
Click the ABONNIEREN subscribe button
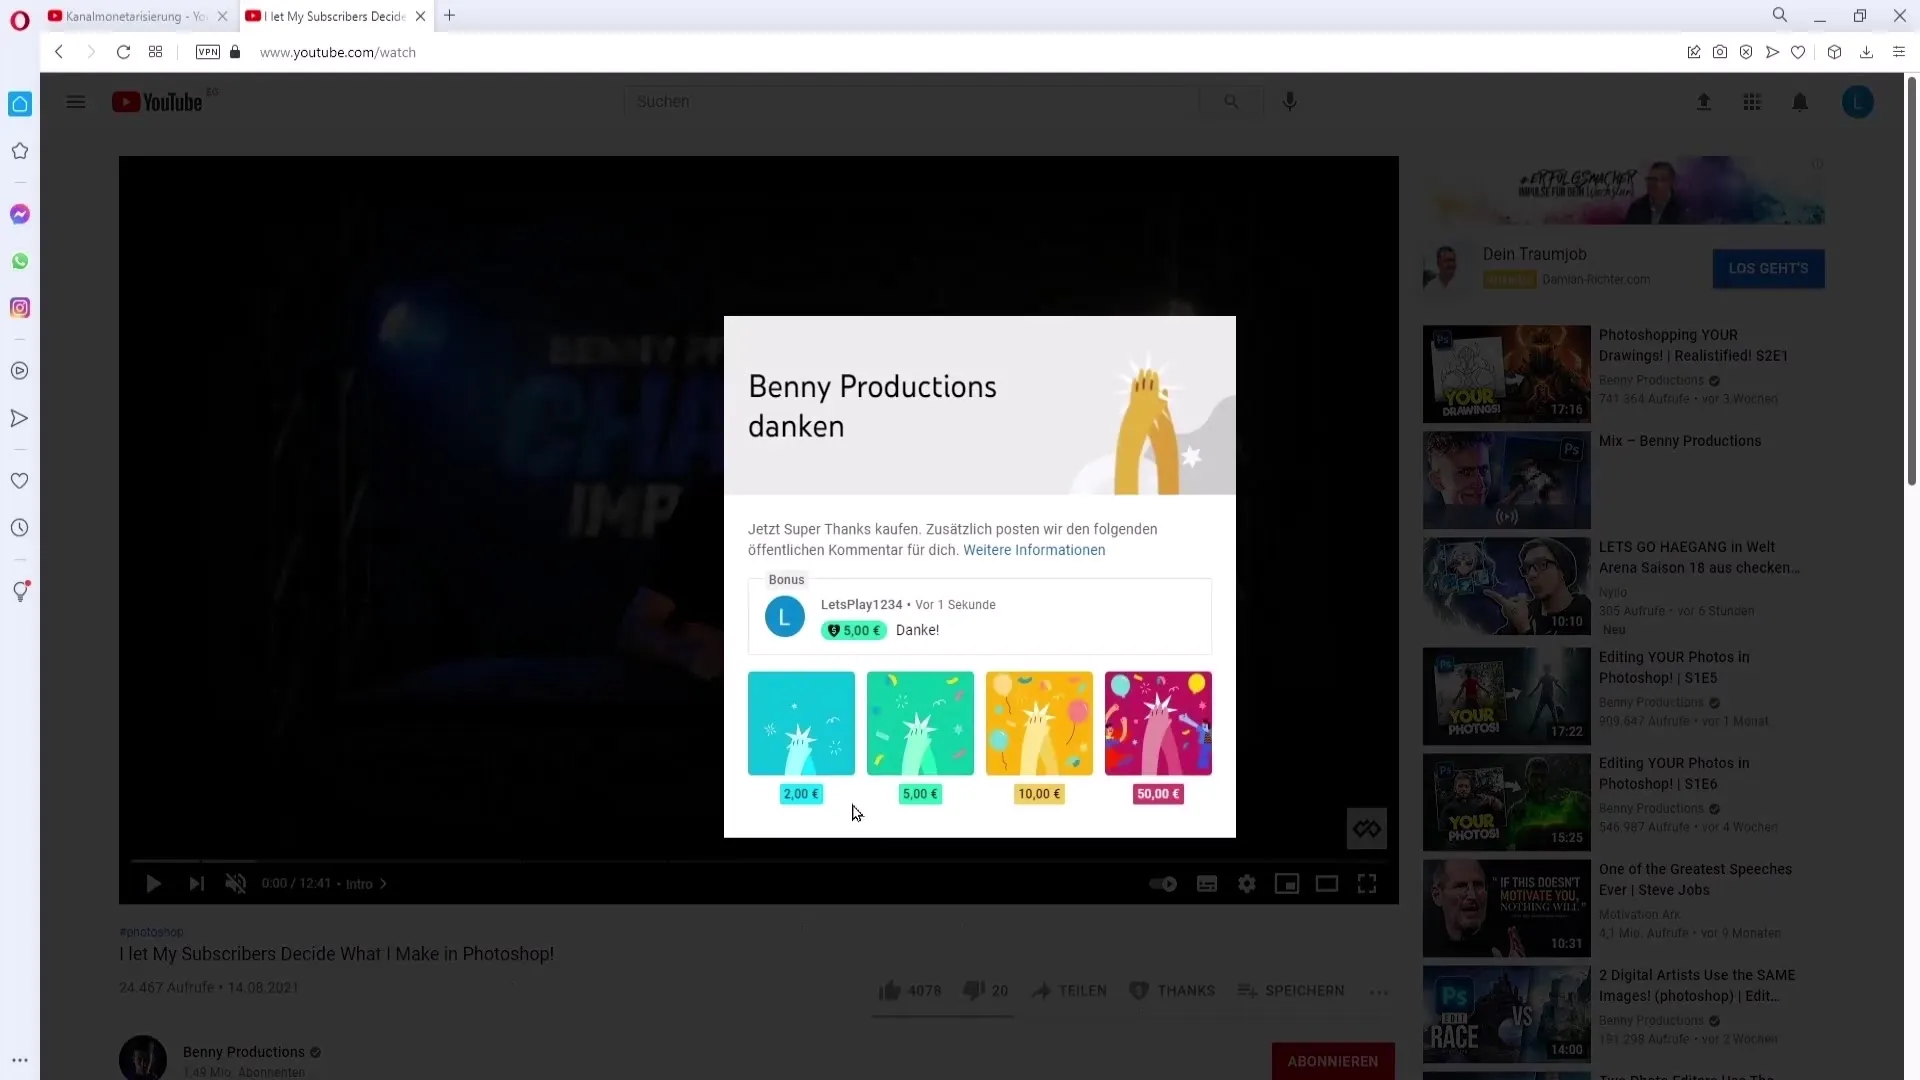click(x=1333, y=1061)
